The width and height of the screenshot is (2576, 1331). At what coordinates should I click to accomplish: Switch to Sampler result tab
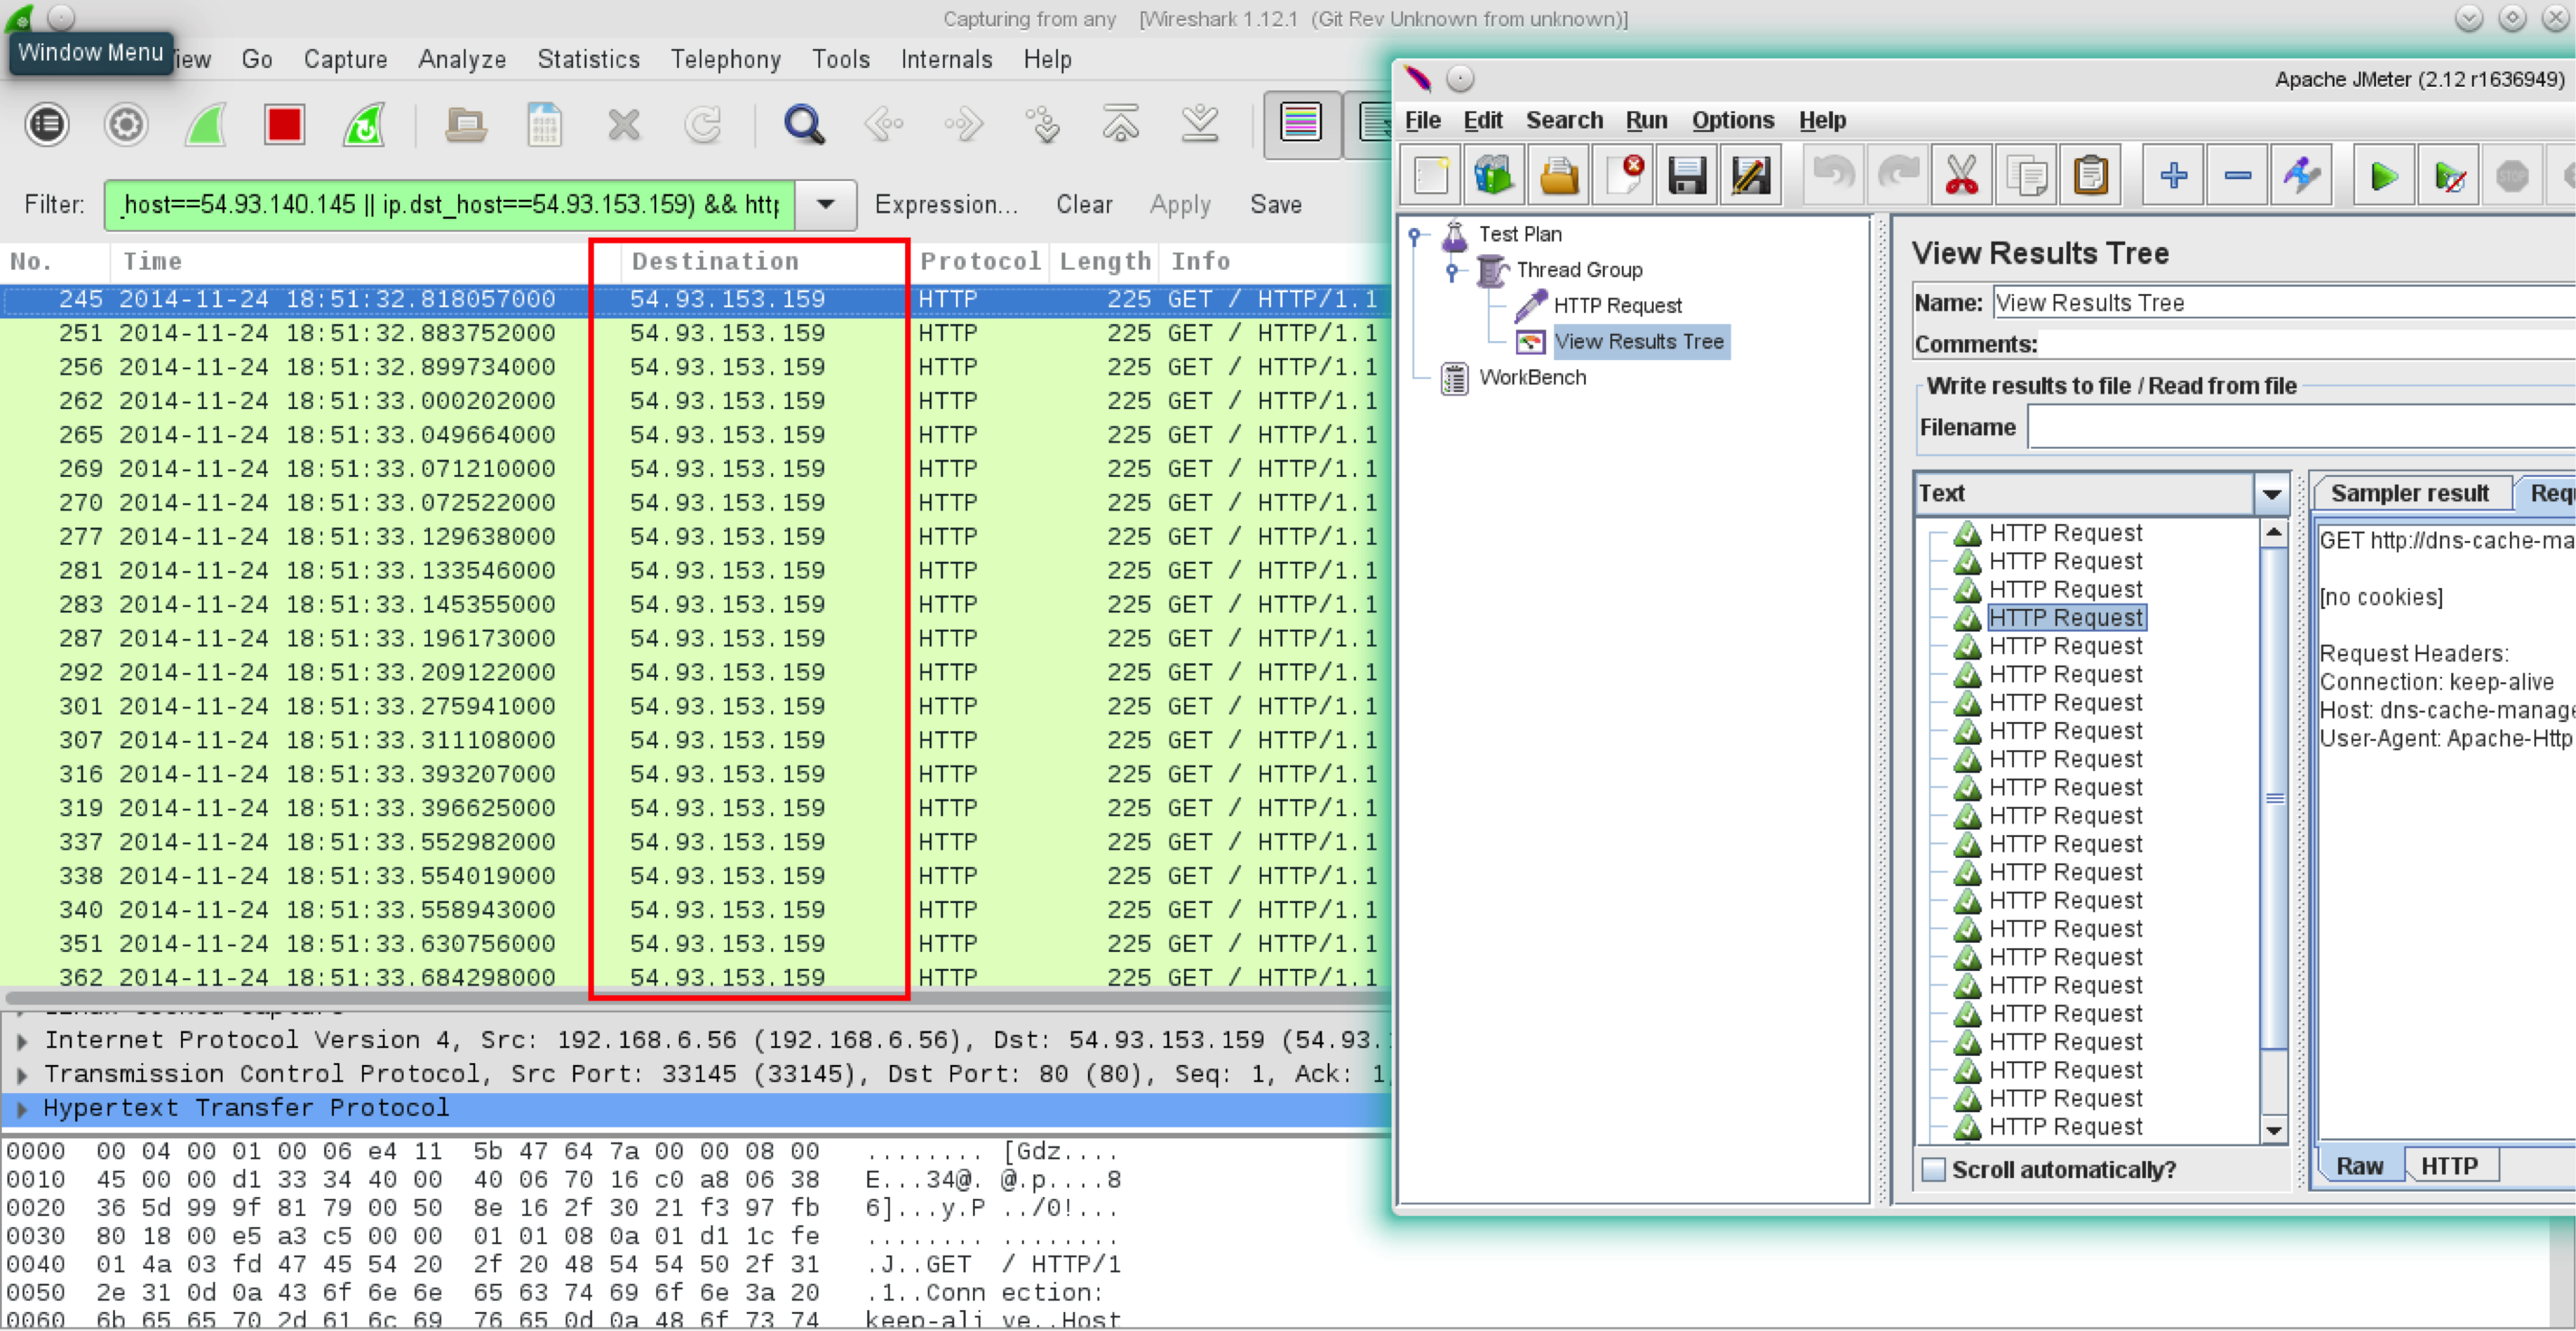click(2410, 493)
